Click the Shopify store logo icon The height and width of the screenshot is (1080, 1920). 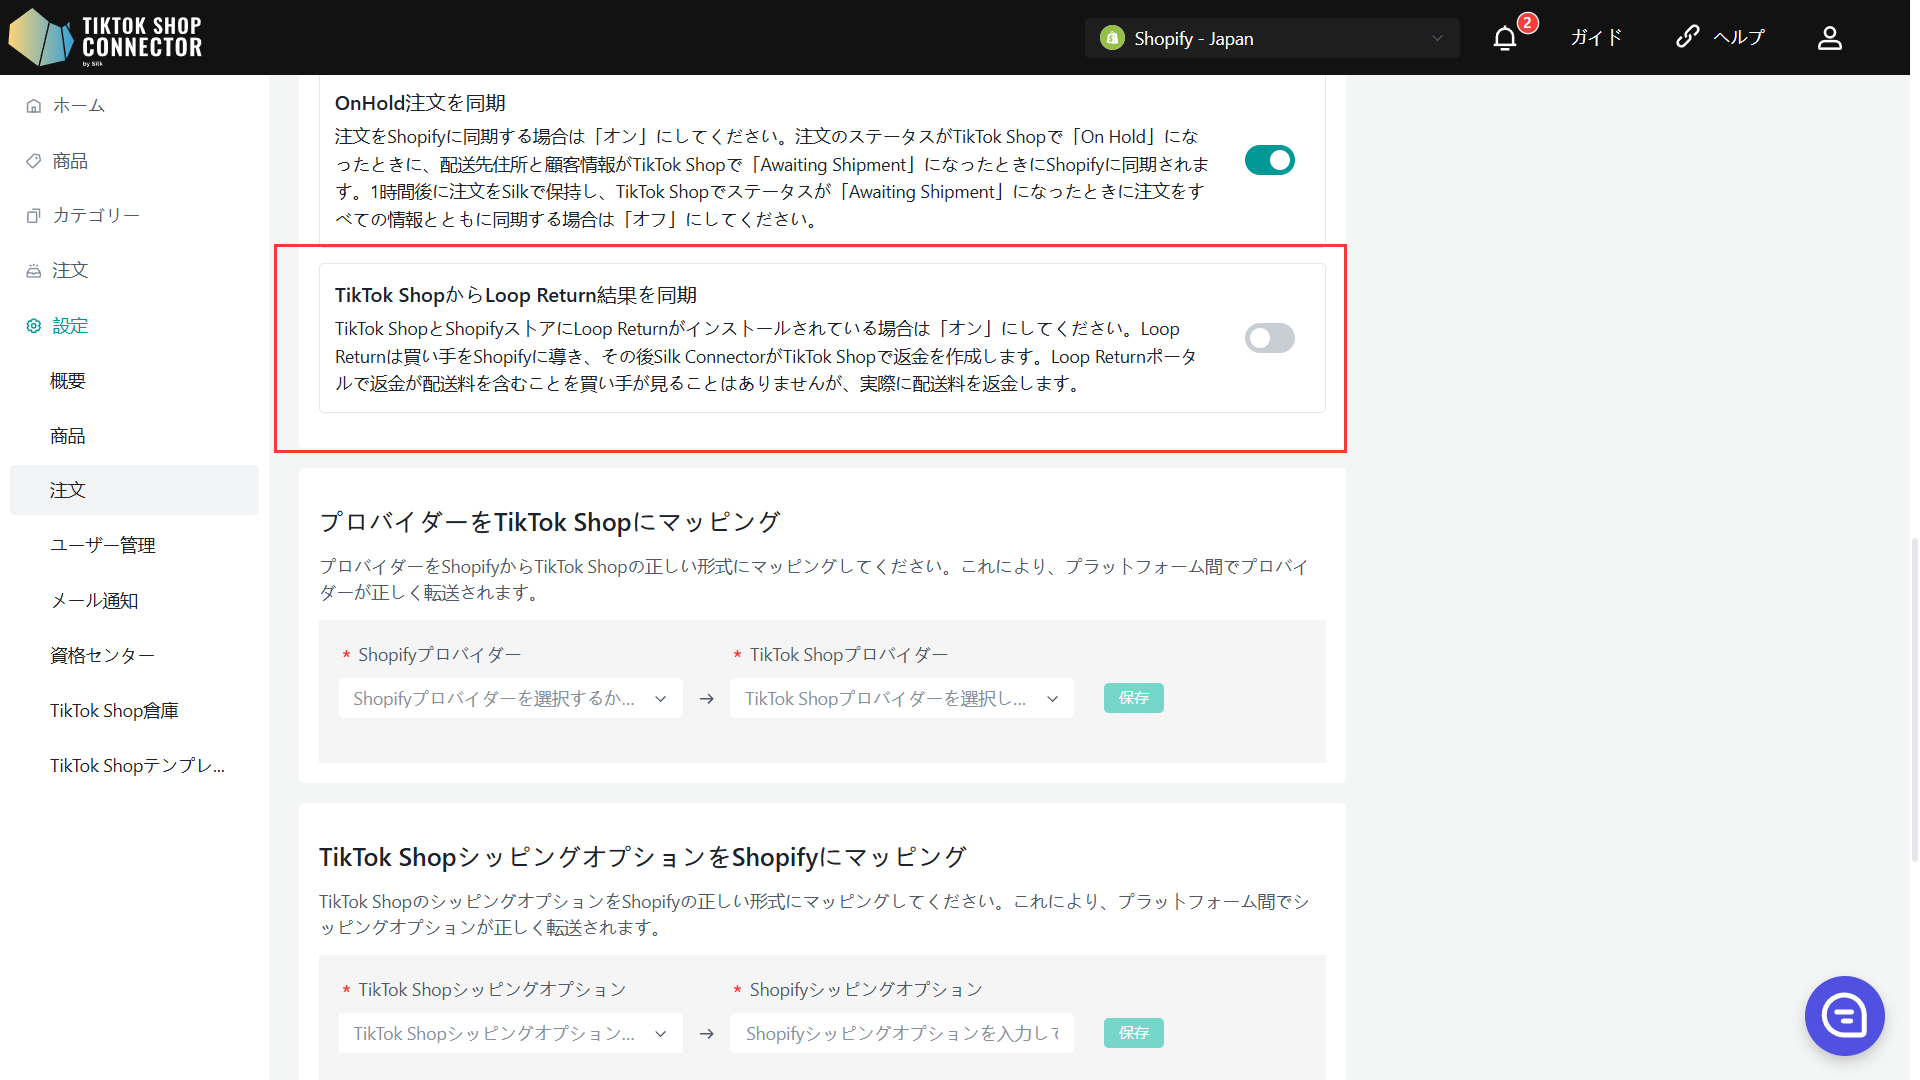1112,38
